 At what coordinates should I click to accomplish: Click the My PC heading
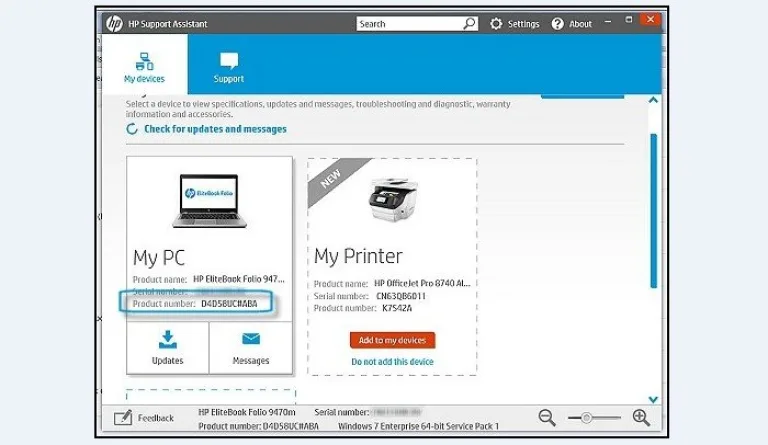pos(159,258)
